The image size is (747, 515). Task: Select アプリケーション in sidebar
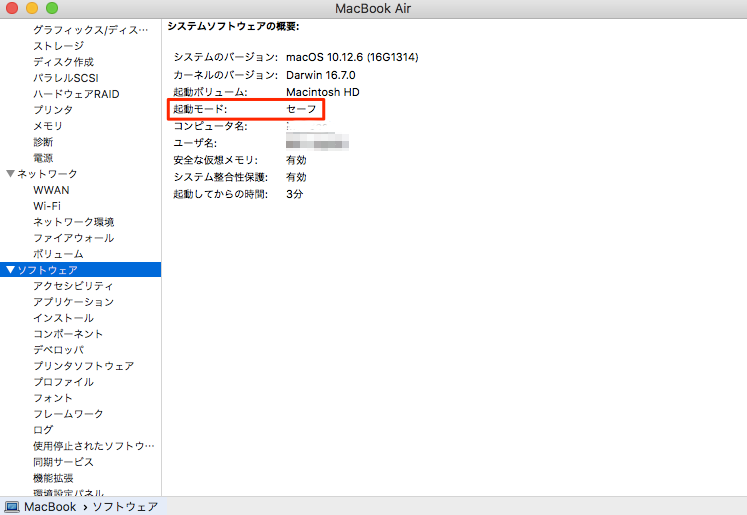coord(73,302)
